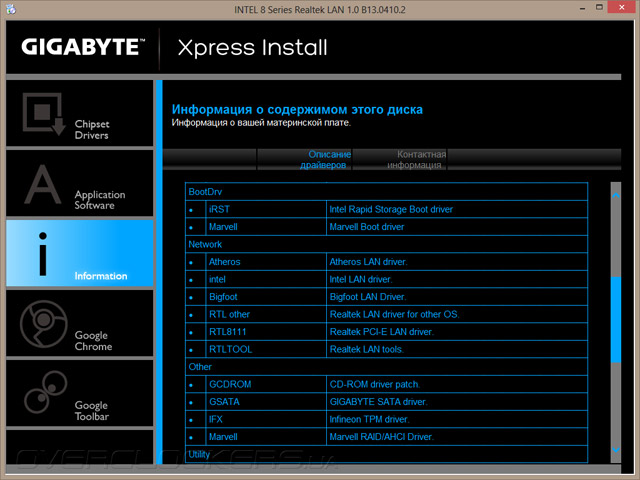Screen dimensions: 640x480
Task: Click the scroll up arrow of driver list
Action: pyautogui.click(x=616, y=196)
